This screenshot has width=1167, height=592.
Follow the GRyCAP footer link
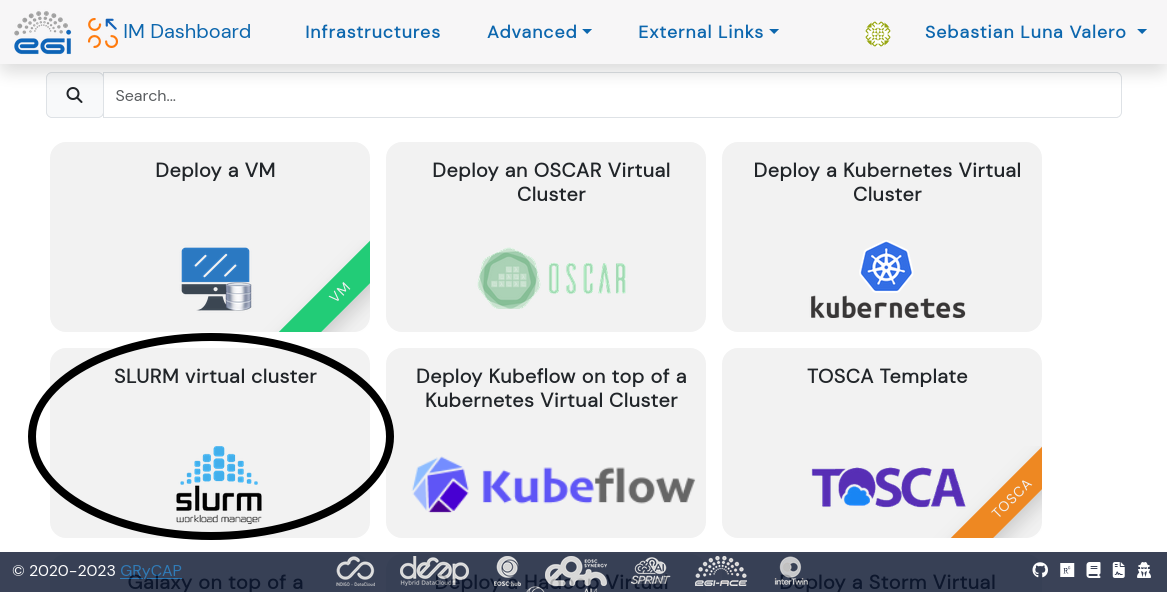coord(151,571)
